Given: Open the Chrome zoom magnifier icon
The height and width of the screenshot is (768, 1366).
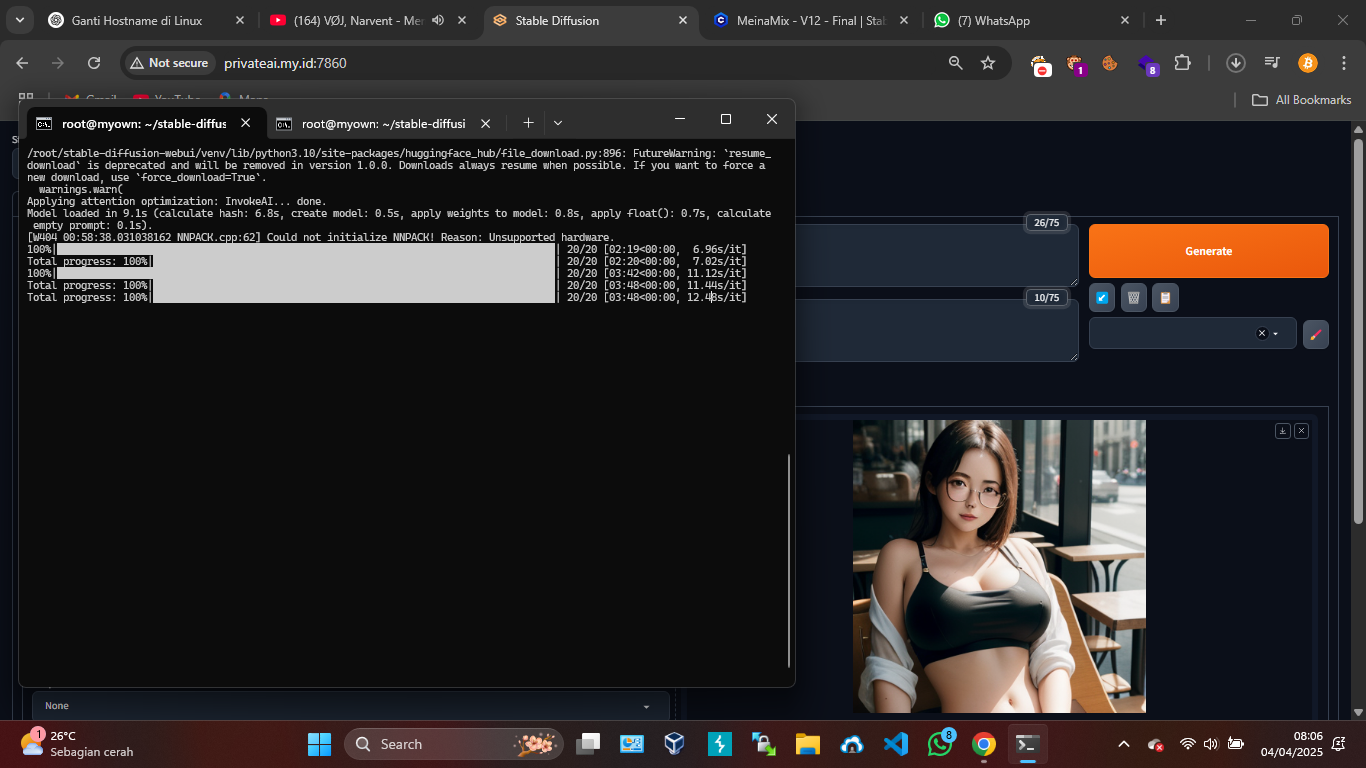Looking at the screenshot, I should [x=956, y=63].
